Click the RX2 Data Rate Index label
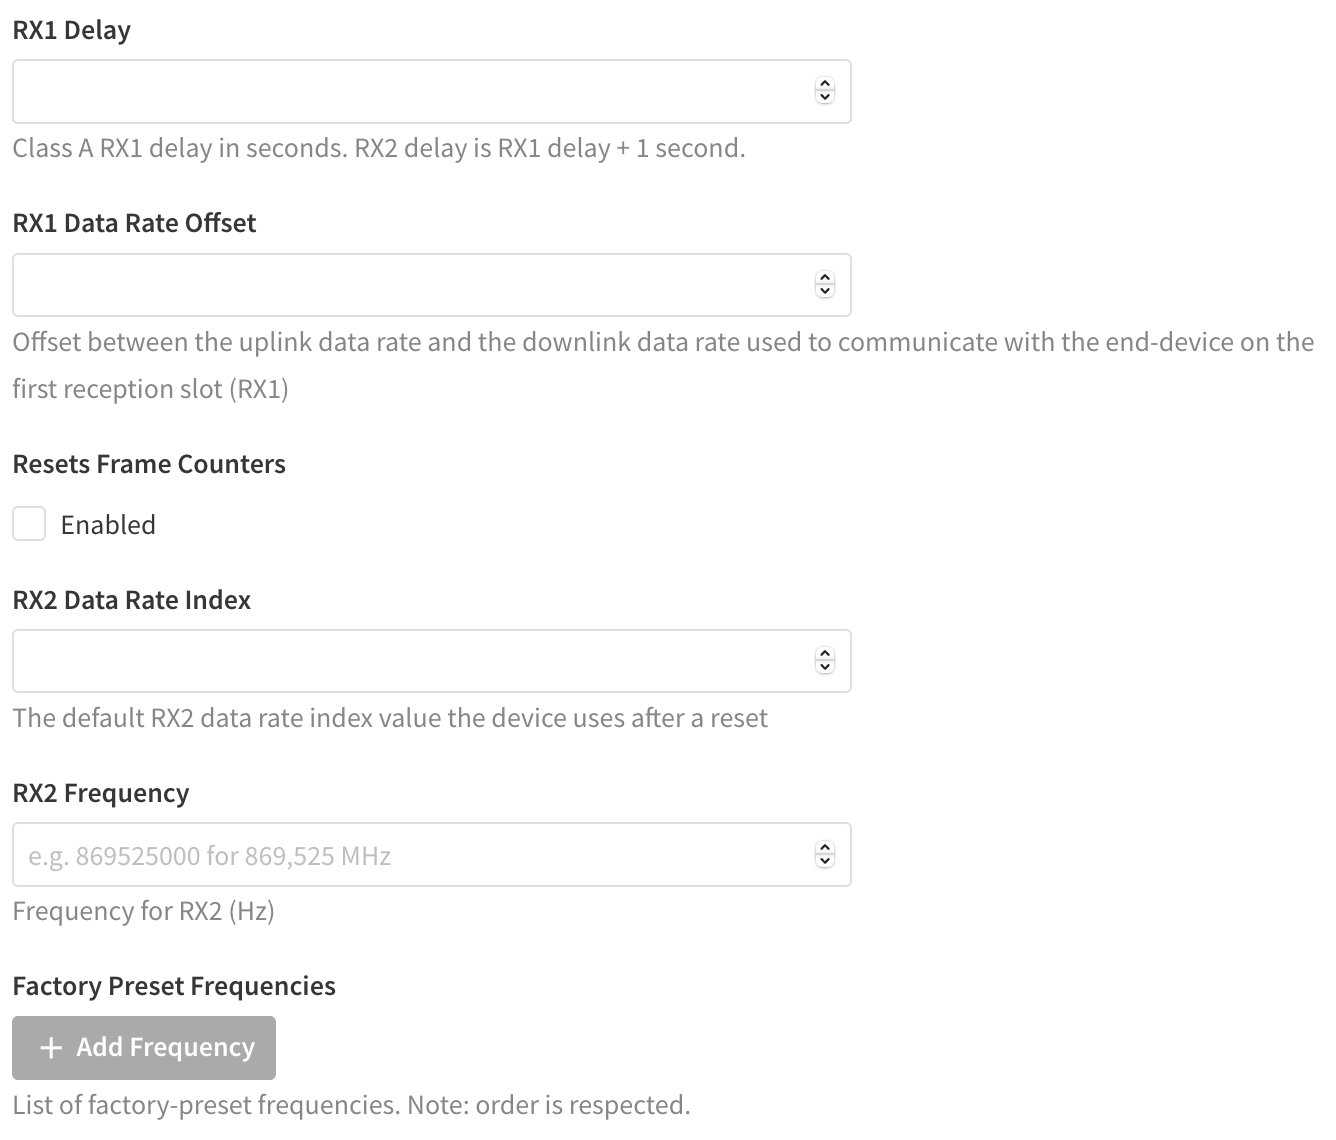Screen dimensions: 1336x1140 [x=132, y=600]
